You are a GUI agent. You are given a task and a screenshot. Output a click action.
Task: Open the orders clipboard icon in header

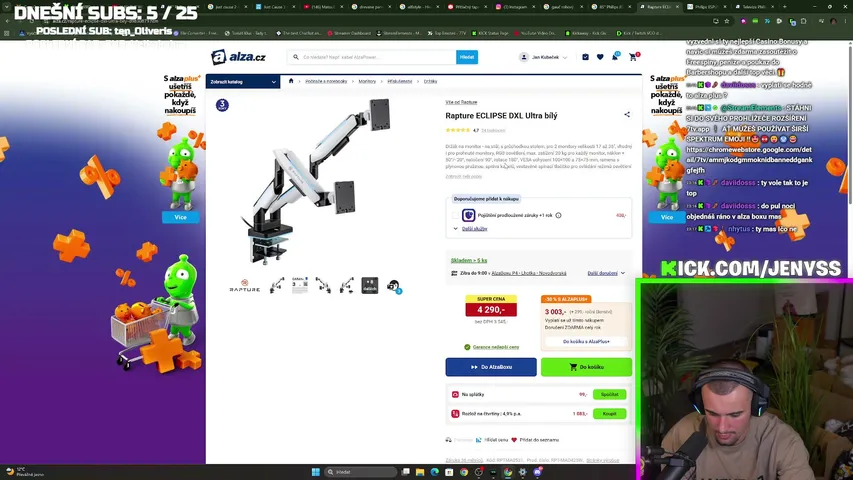pos(585,57)
